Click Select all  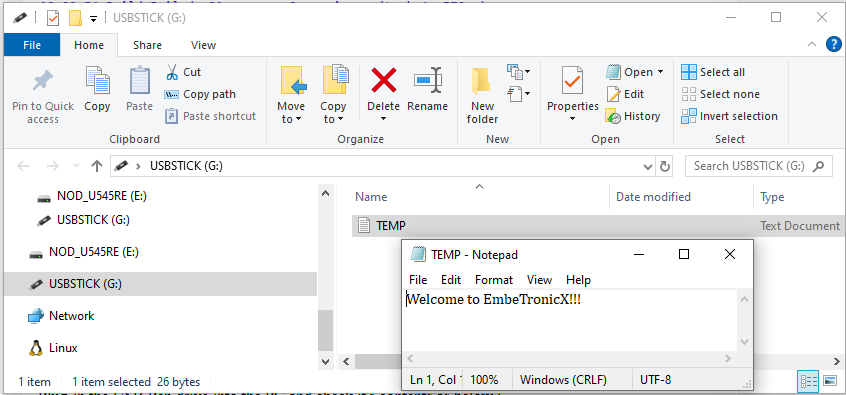click(713, 72)
